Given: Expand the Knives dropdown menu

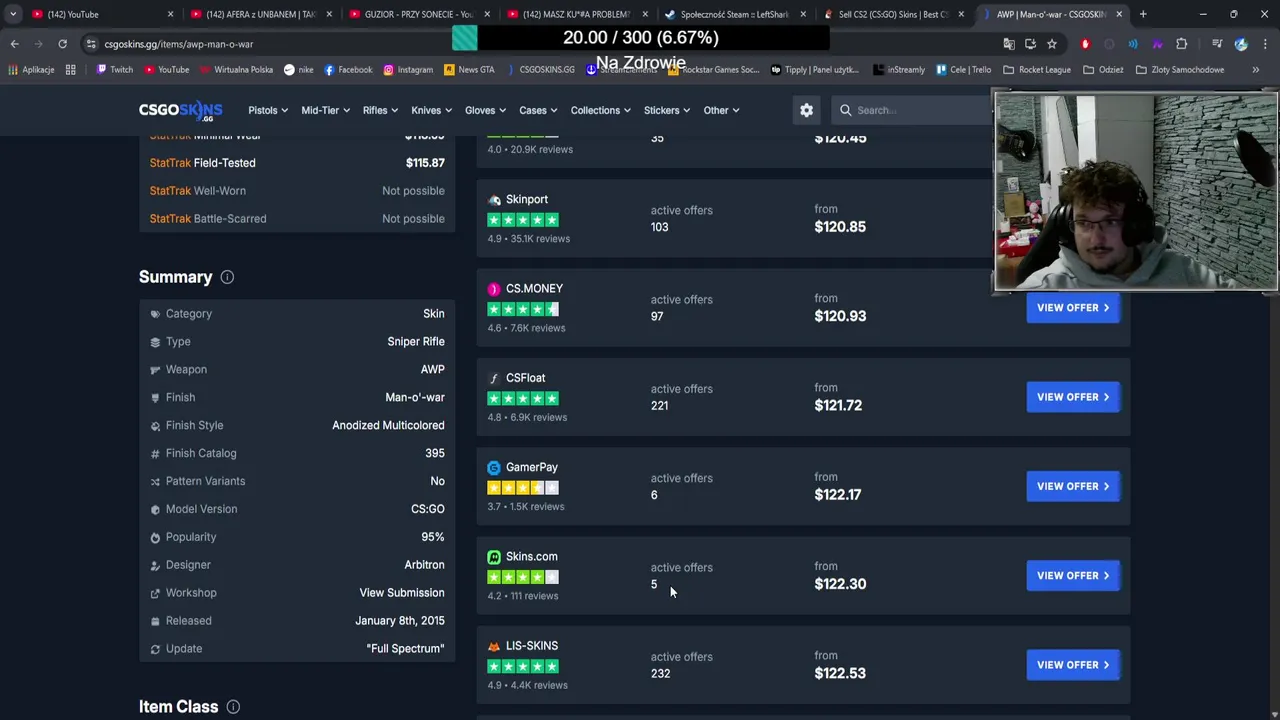Looking at the screenshot, I should [431, 110].
